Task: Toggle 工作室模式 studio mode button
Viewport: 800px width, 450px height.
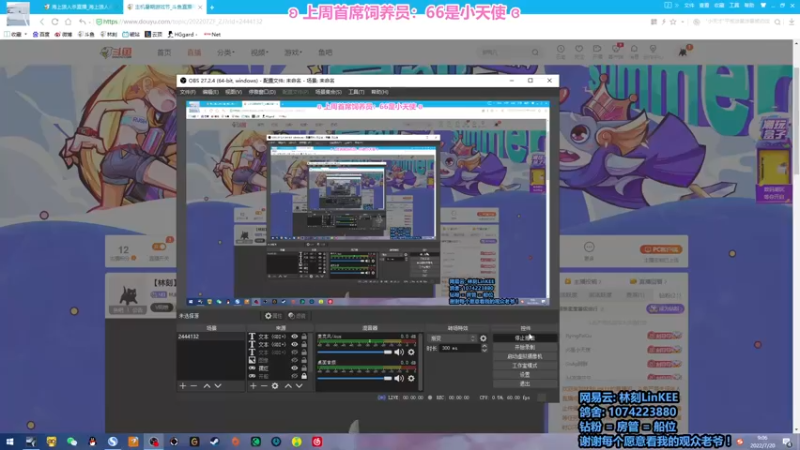Action: point(524,366)
